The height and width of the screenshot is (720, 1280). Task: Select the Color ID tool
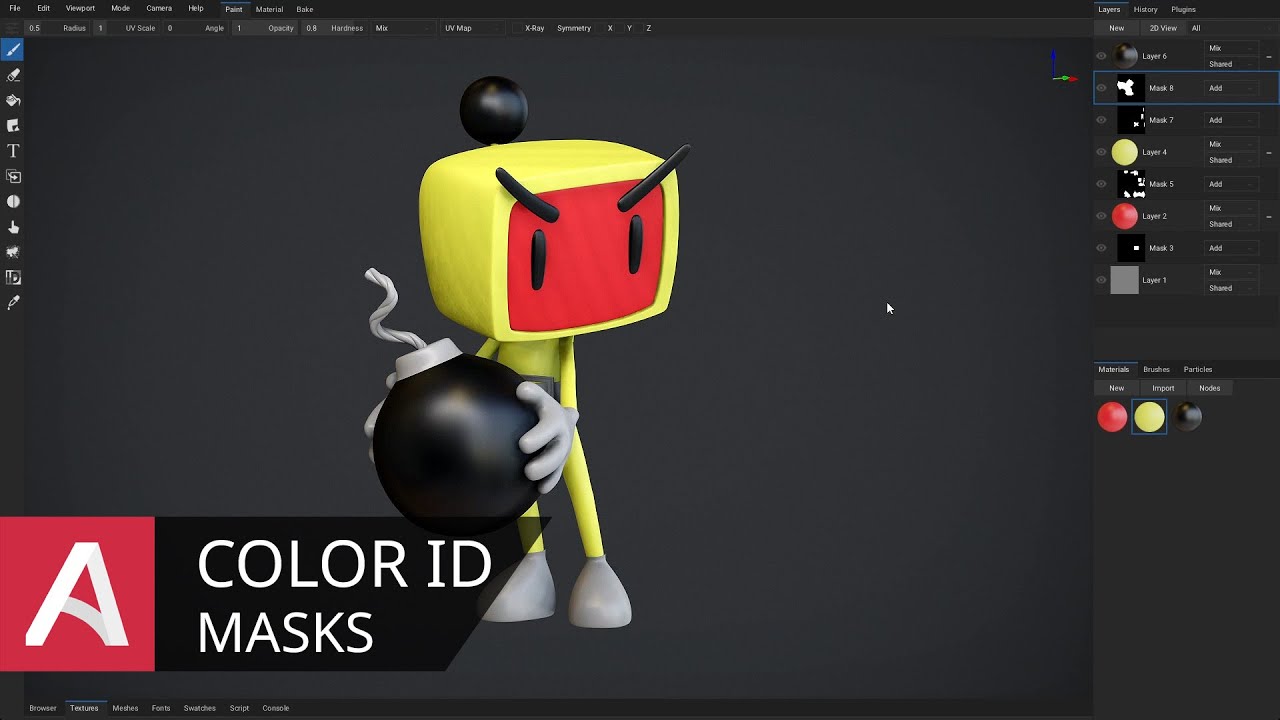click(x=13, y=278)
